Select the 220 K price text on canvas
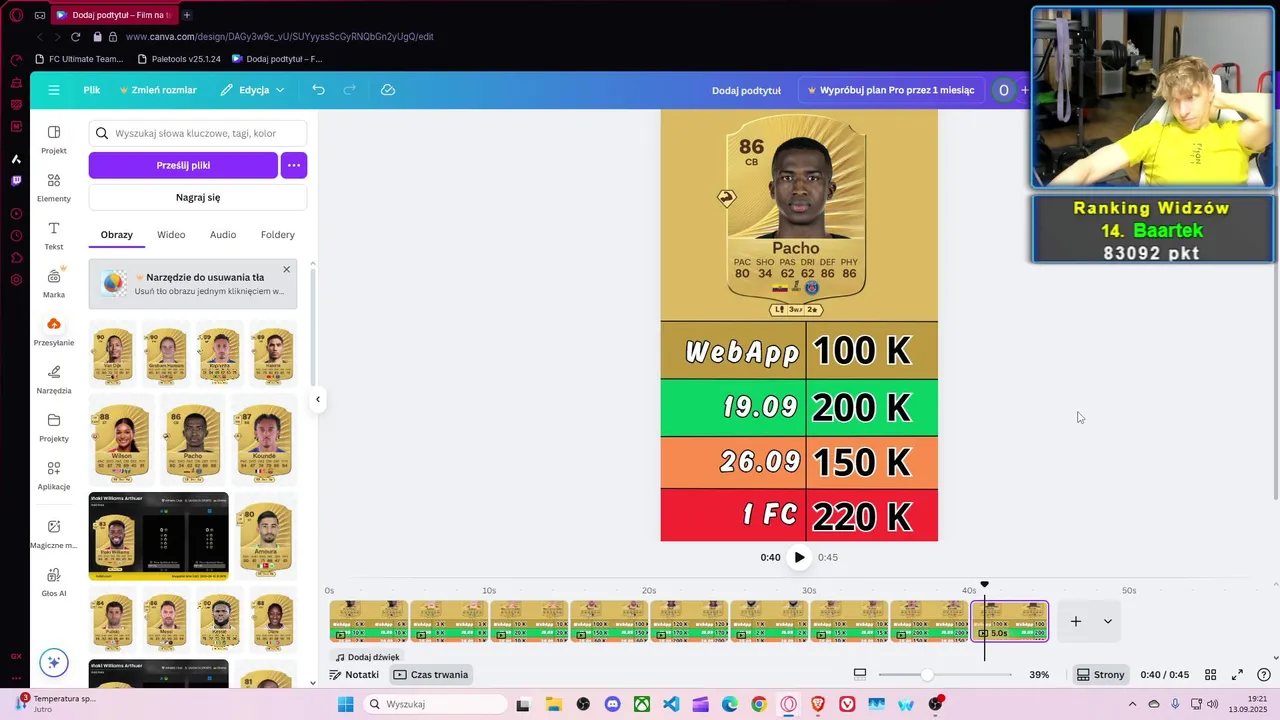1280x720 pixels. pos(862,516)
